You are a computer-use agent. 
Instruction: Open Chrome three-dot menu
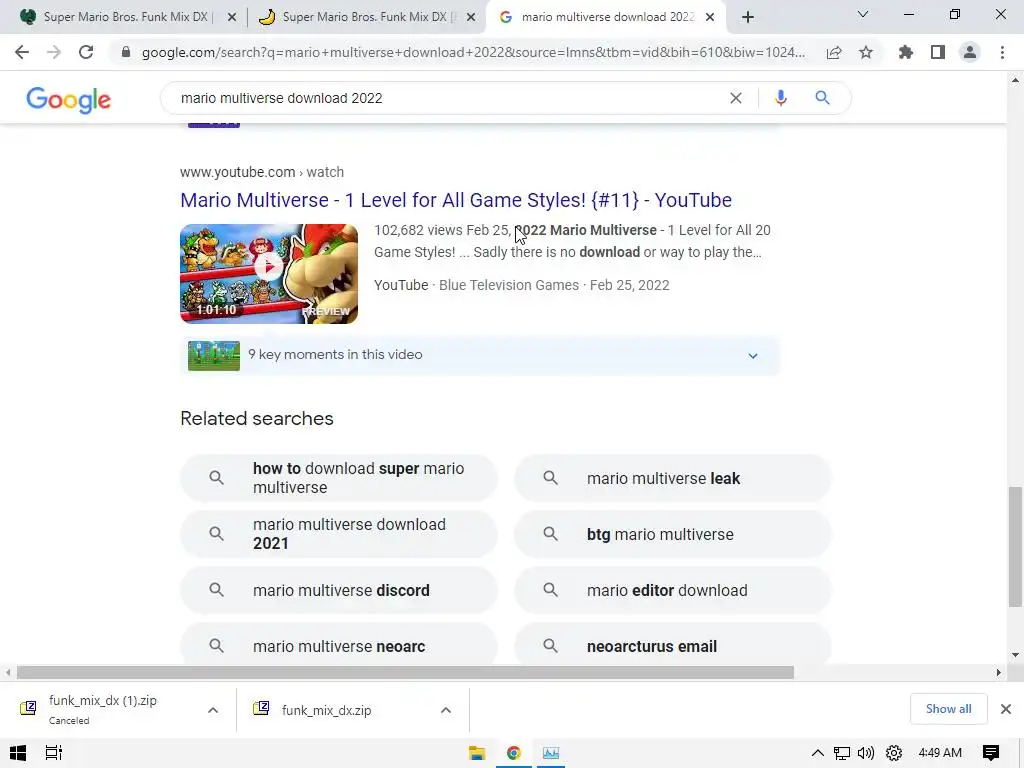click(1002, 52)
